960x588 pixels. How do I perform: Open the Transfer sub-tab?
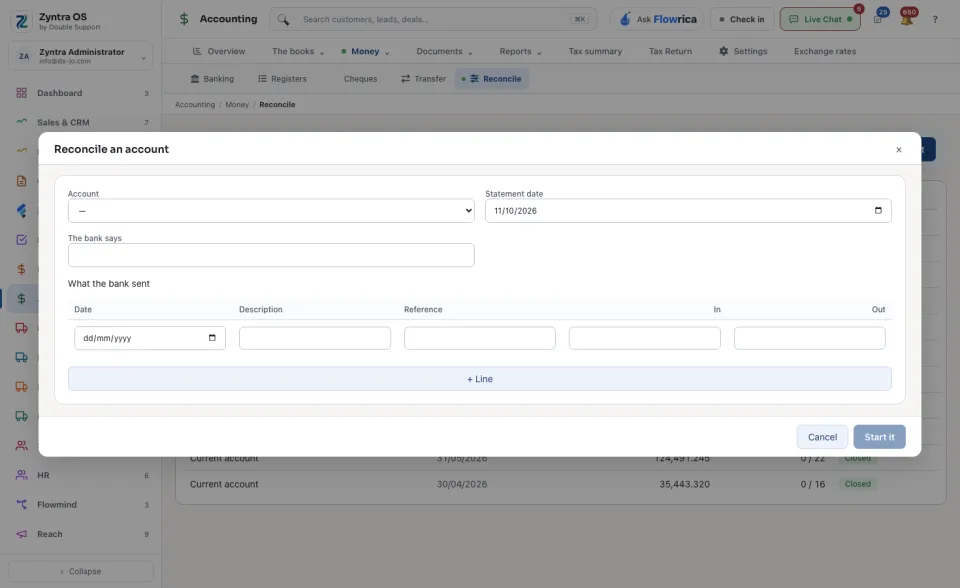[x=424, y=78]
